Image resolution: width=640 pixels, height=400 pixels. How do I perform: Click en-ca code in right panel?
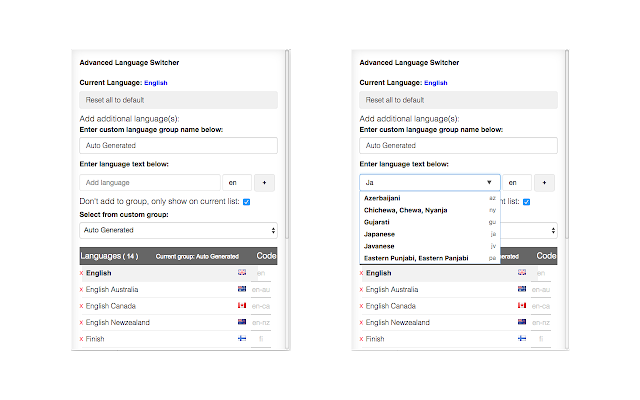click(541, 306)
